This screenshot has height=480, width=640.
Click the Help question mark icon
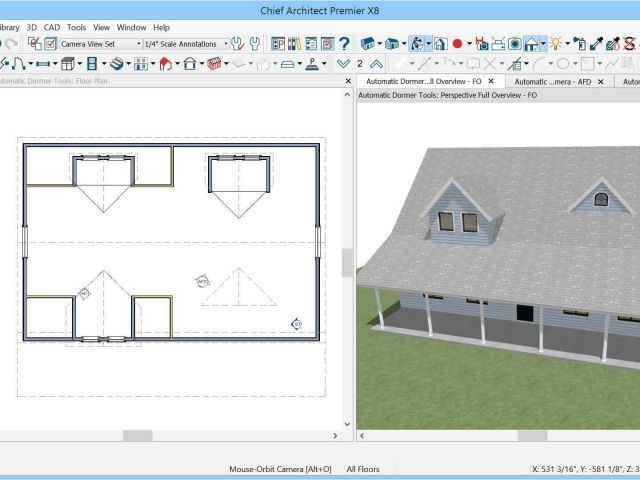344,44
